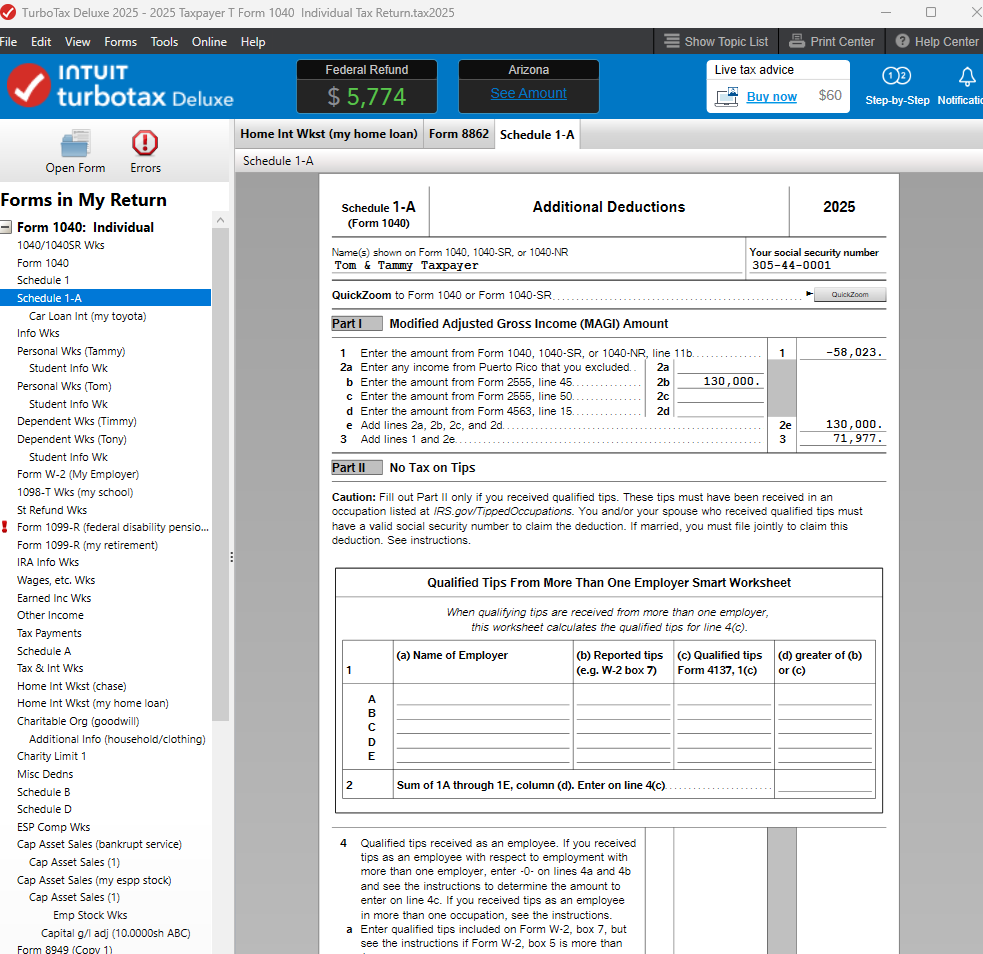Open the Notifications bell
Screen dimensions: 983x954
(966, 77)
